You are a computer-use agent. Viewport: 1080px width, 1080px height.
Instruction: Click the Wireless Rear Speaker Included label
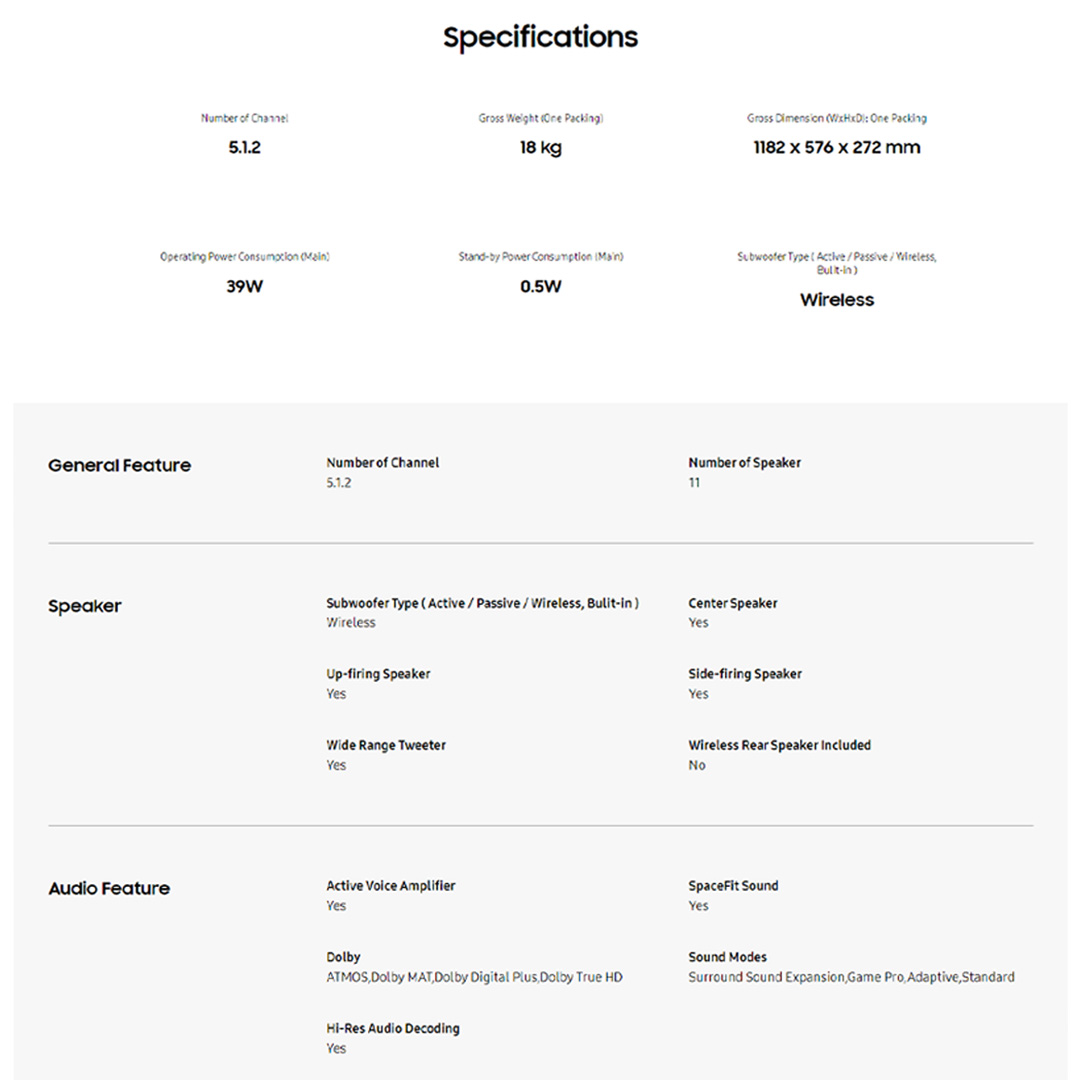tap(779, 745)
